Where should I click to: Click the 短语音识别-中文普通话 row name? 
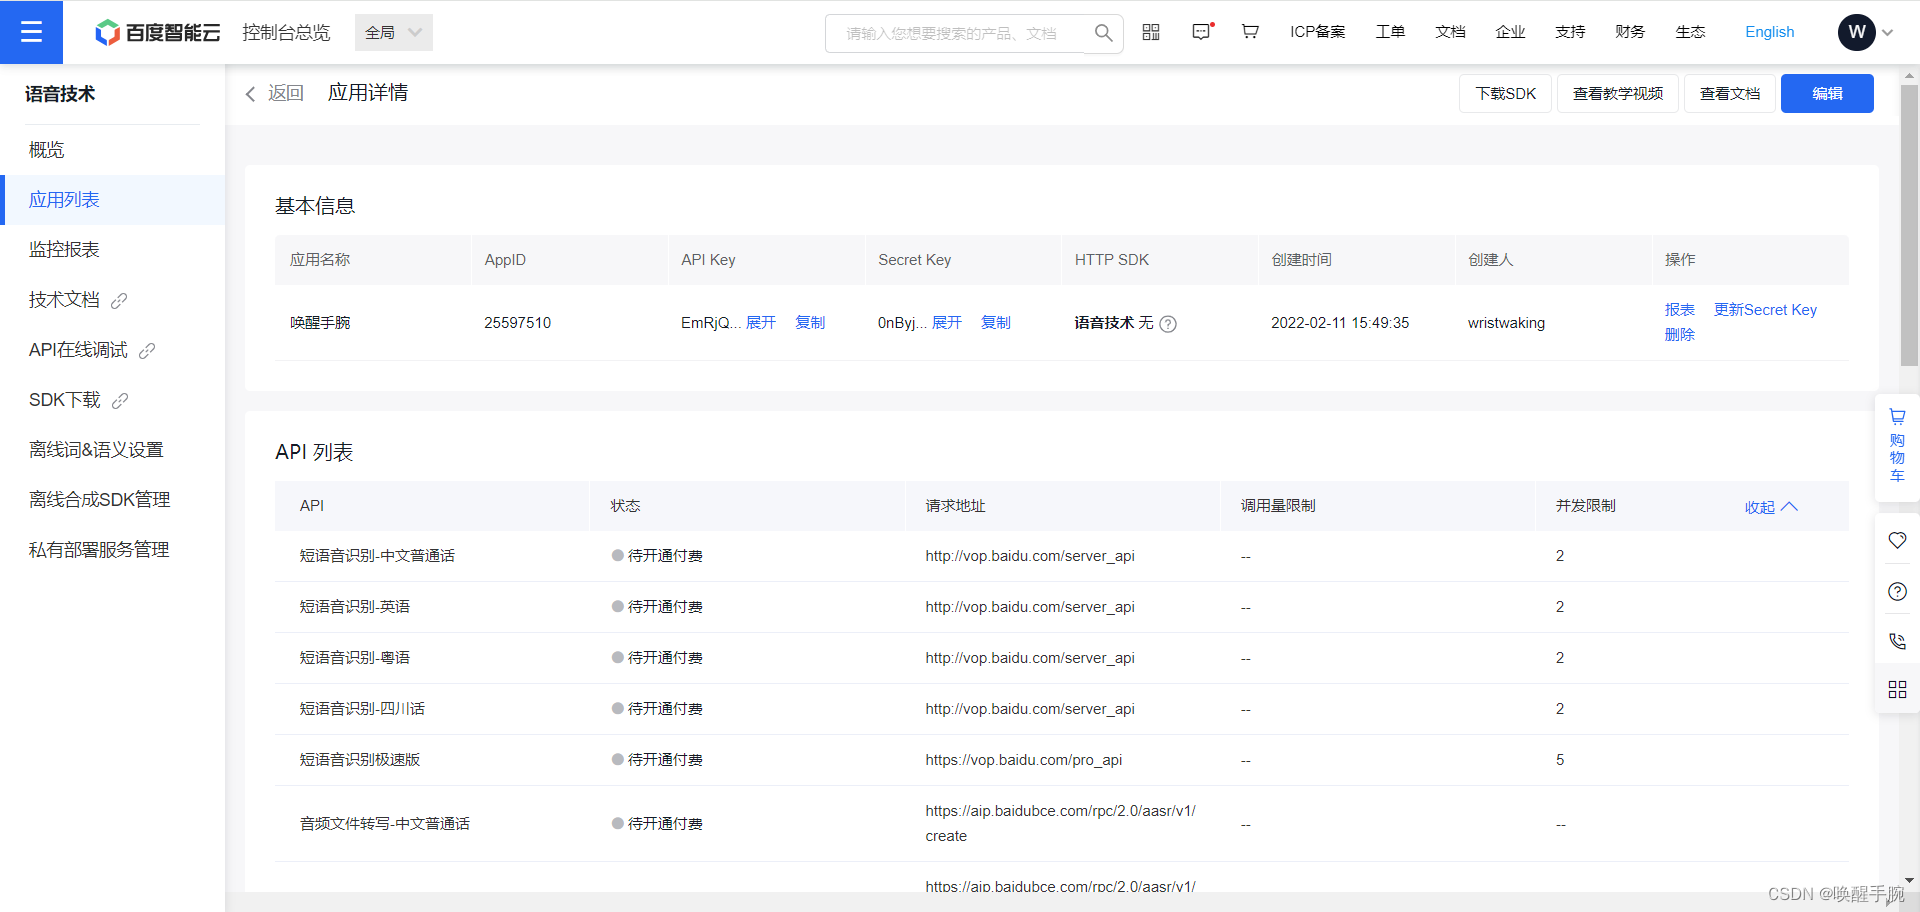377,556
